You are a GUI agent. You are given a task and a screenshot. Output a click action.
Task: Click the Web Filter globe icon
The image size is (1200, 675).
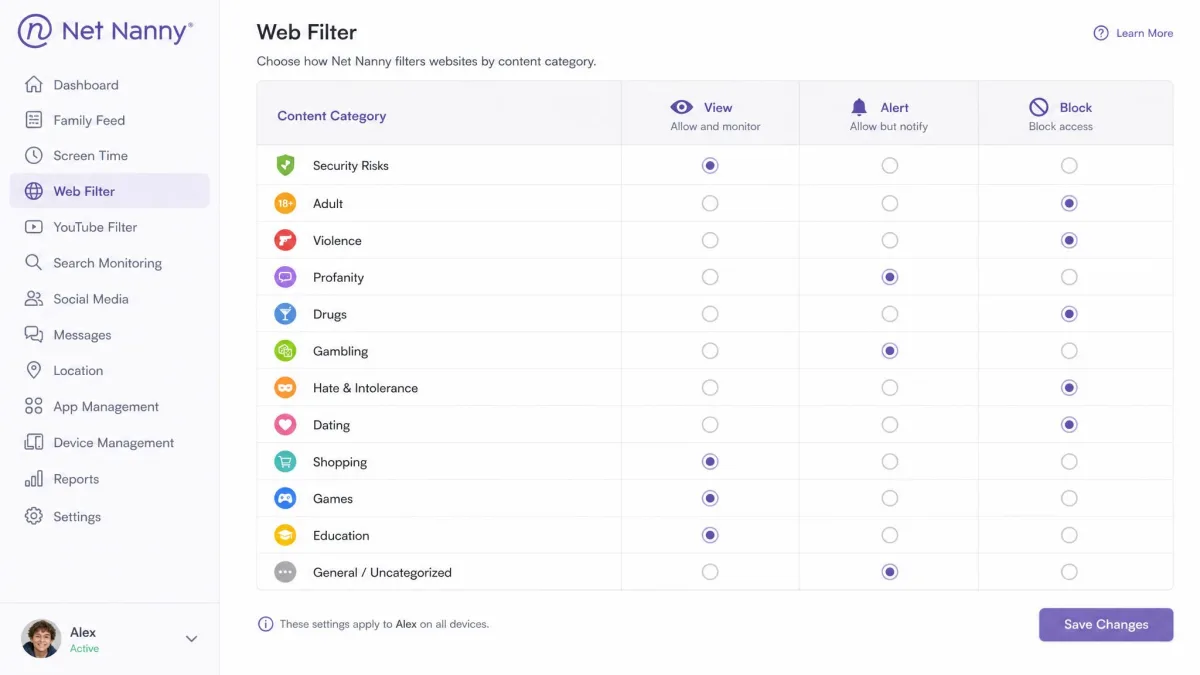34,191
